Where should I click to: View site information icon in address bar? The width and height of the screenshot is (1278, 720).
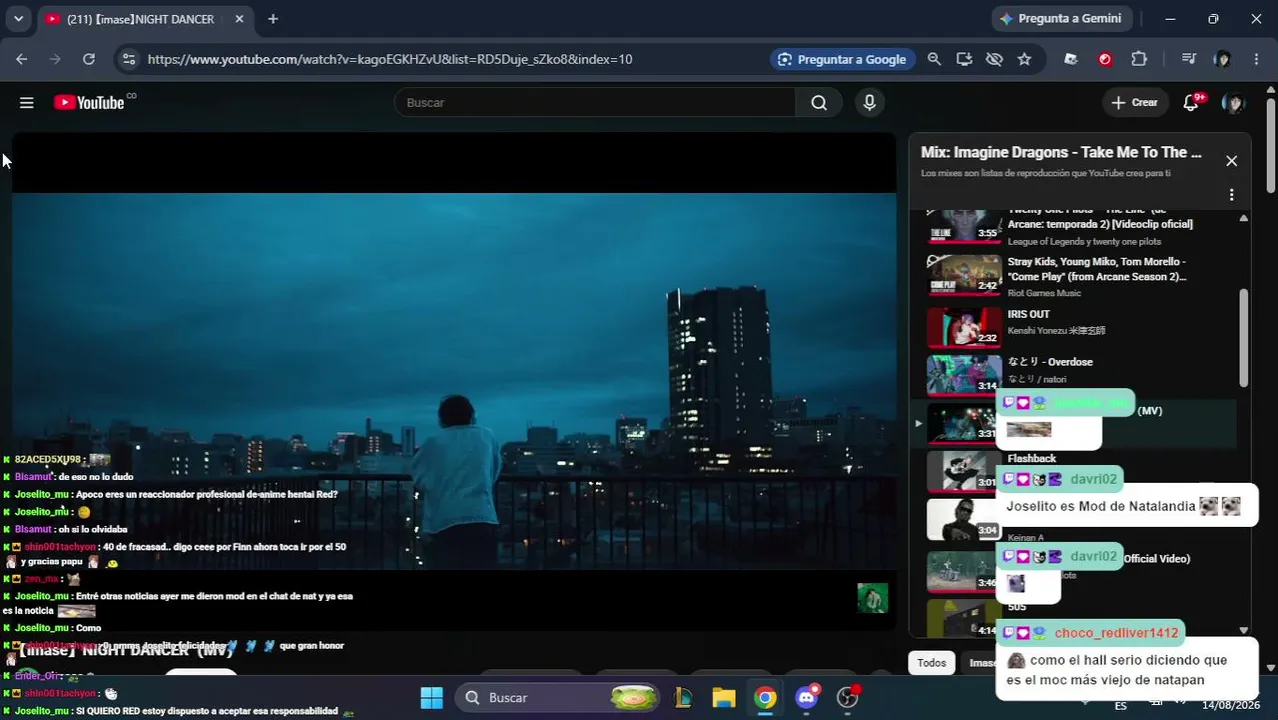(128, 59)
